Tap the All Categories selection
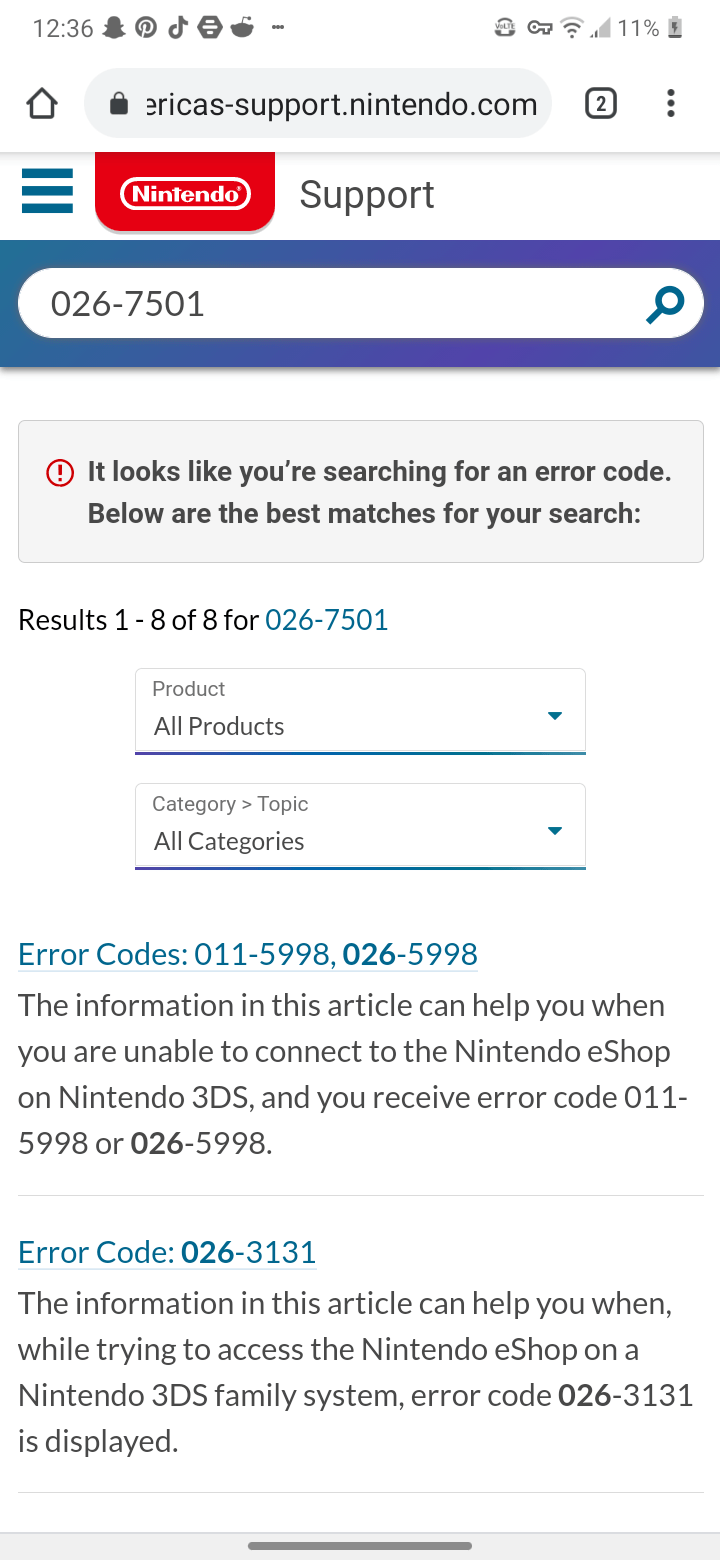 227,841
